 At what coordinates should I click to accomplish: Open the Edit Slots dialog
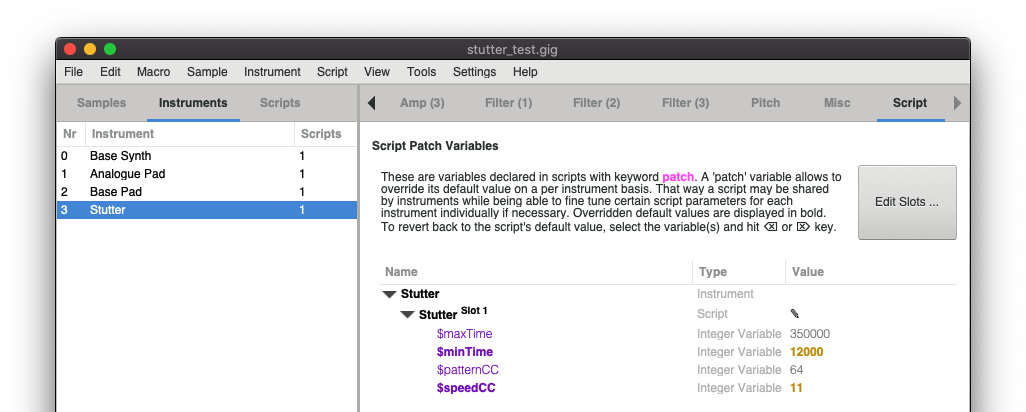pos(907,202)
